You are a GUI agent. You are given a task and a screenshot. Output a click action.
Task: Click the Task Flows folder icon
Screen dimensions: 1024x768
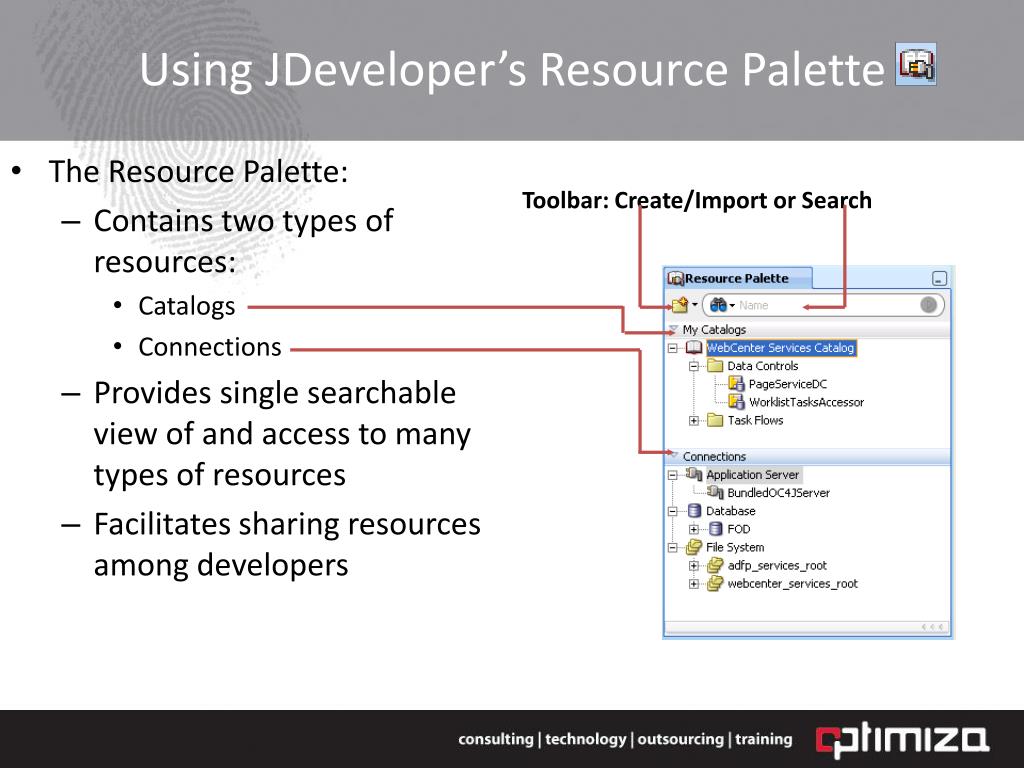tap(715, 420)
